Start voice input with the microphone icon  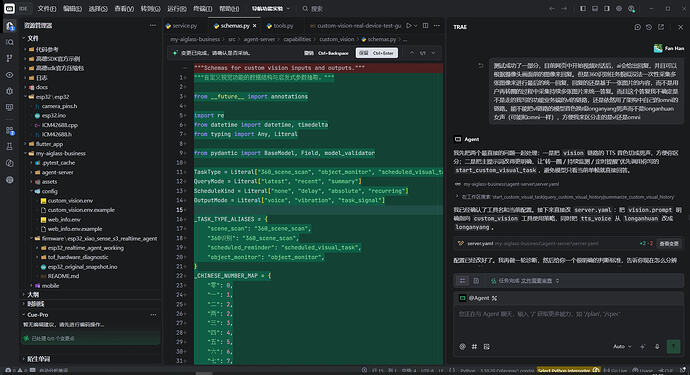click(x=657, y=346)
